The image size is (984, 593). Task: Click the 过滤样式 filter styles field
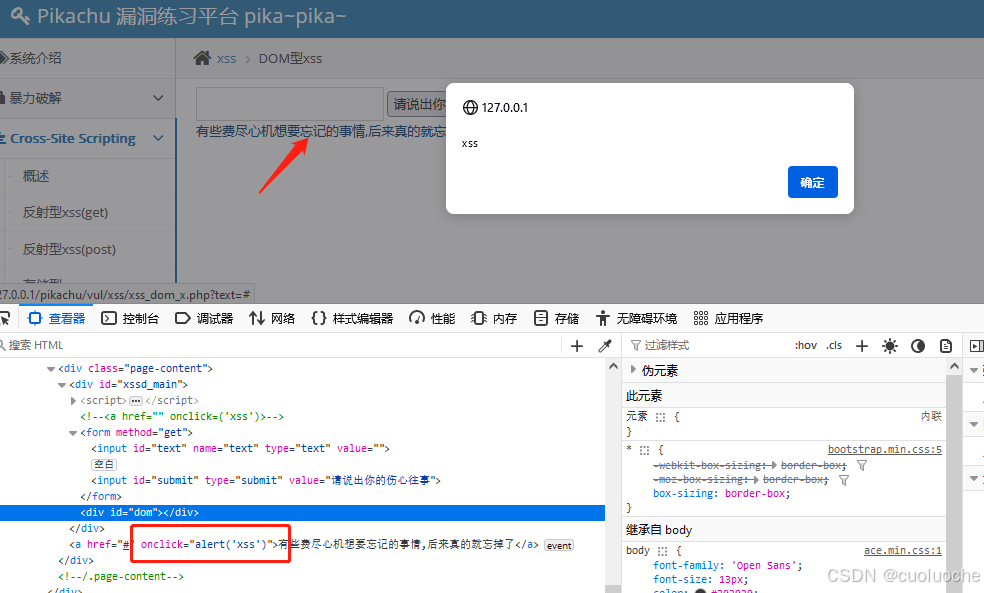[709, 345]
